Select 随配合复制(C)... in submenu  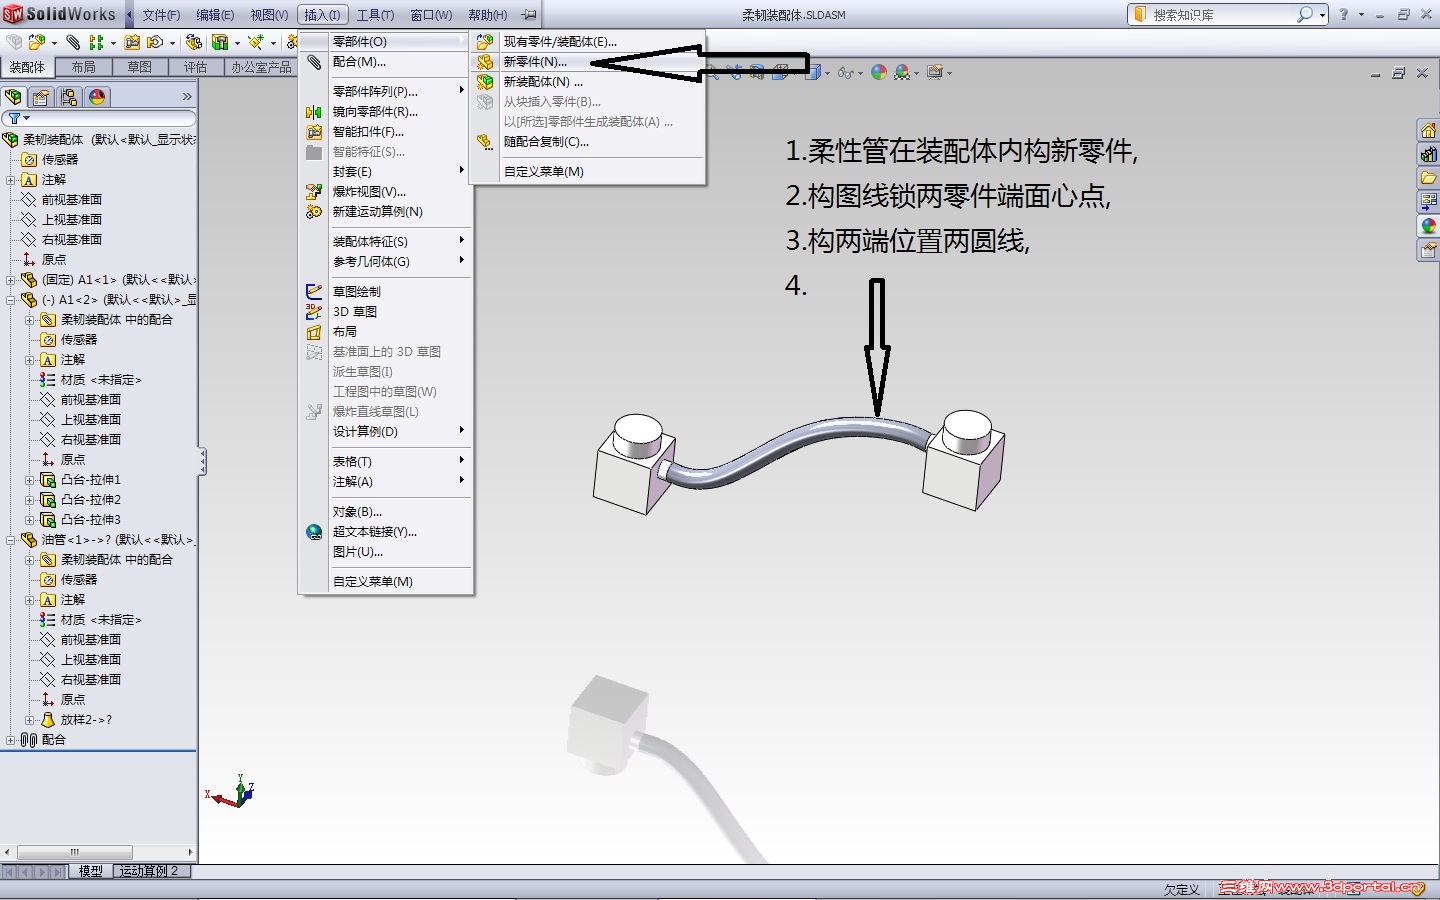point(589,142)
